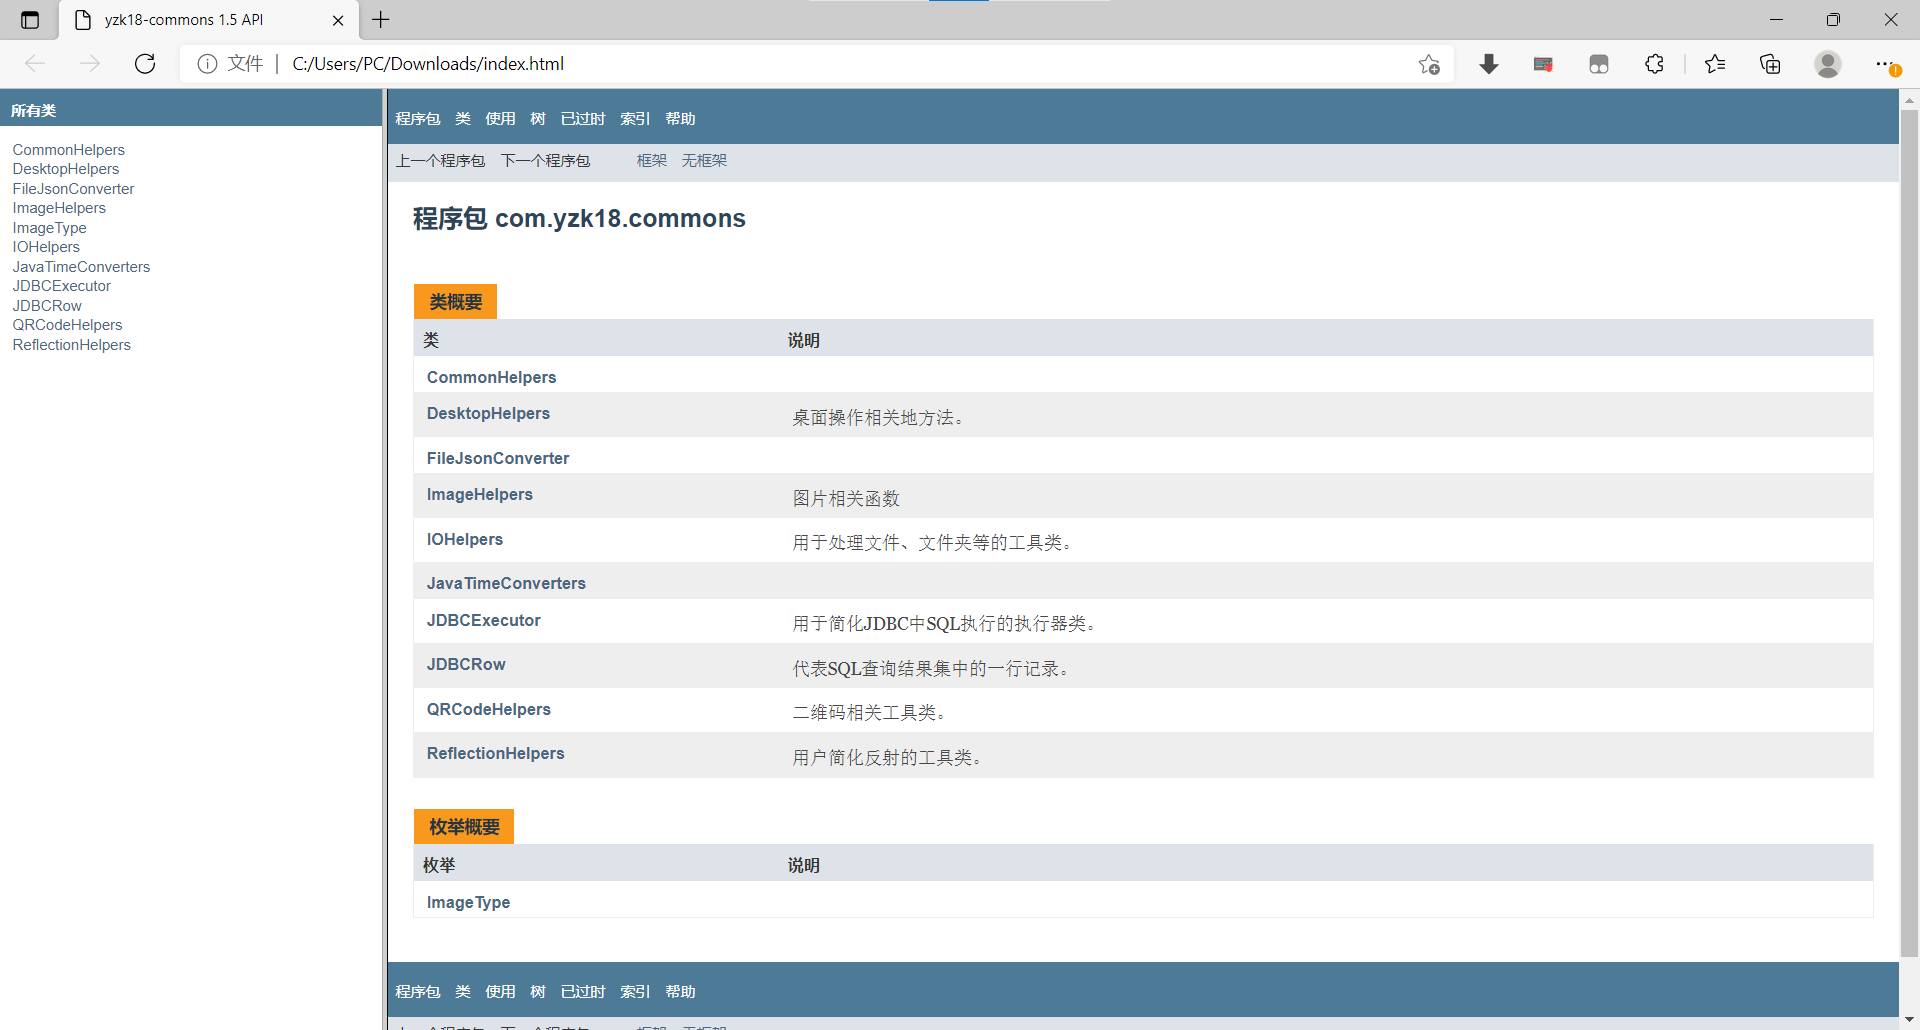1920x1030 pixels.
Task: Click the profile avatar icon
Action: pos(1828,63)
